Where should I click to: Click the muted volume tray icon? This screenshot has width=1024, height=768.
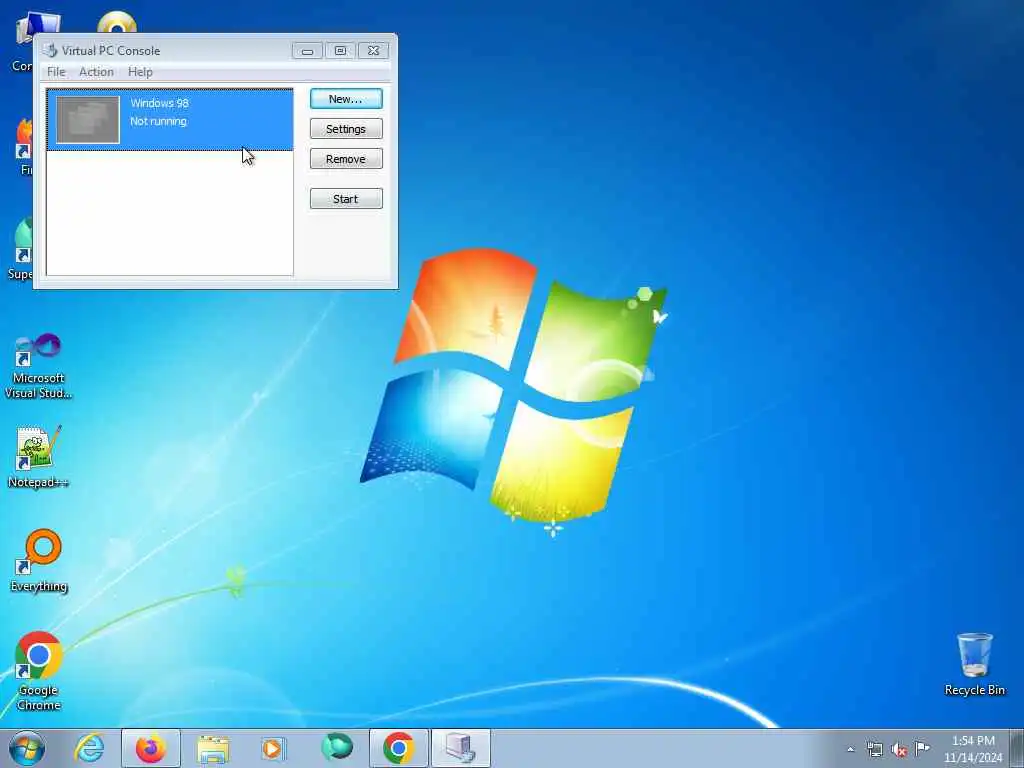(899, 750)
